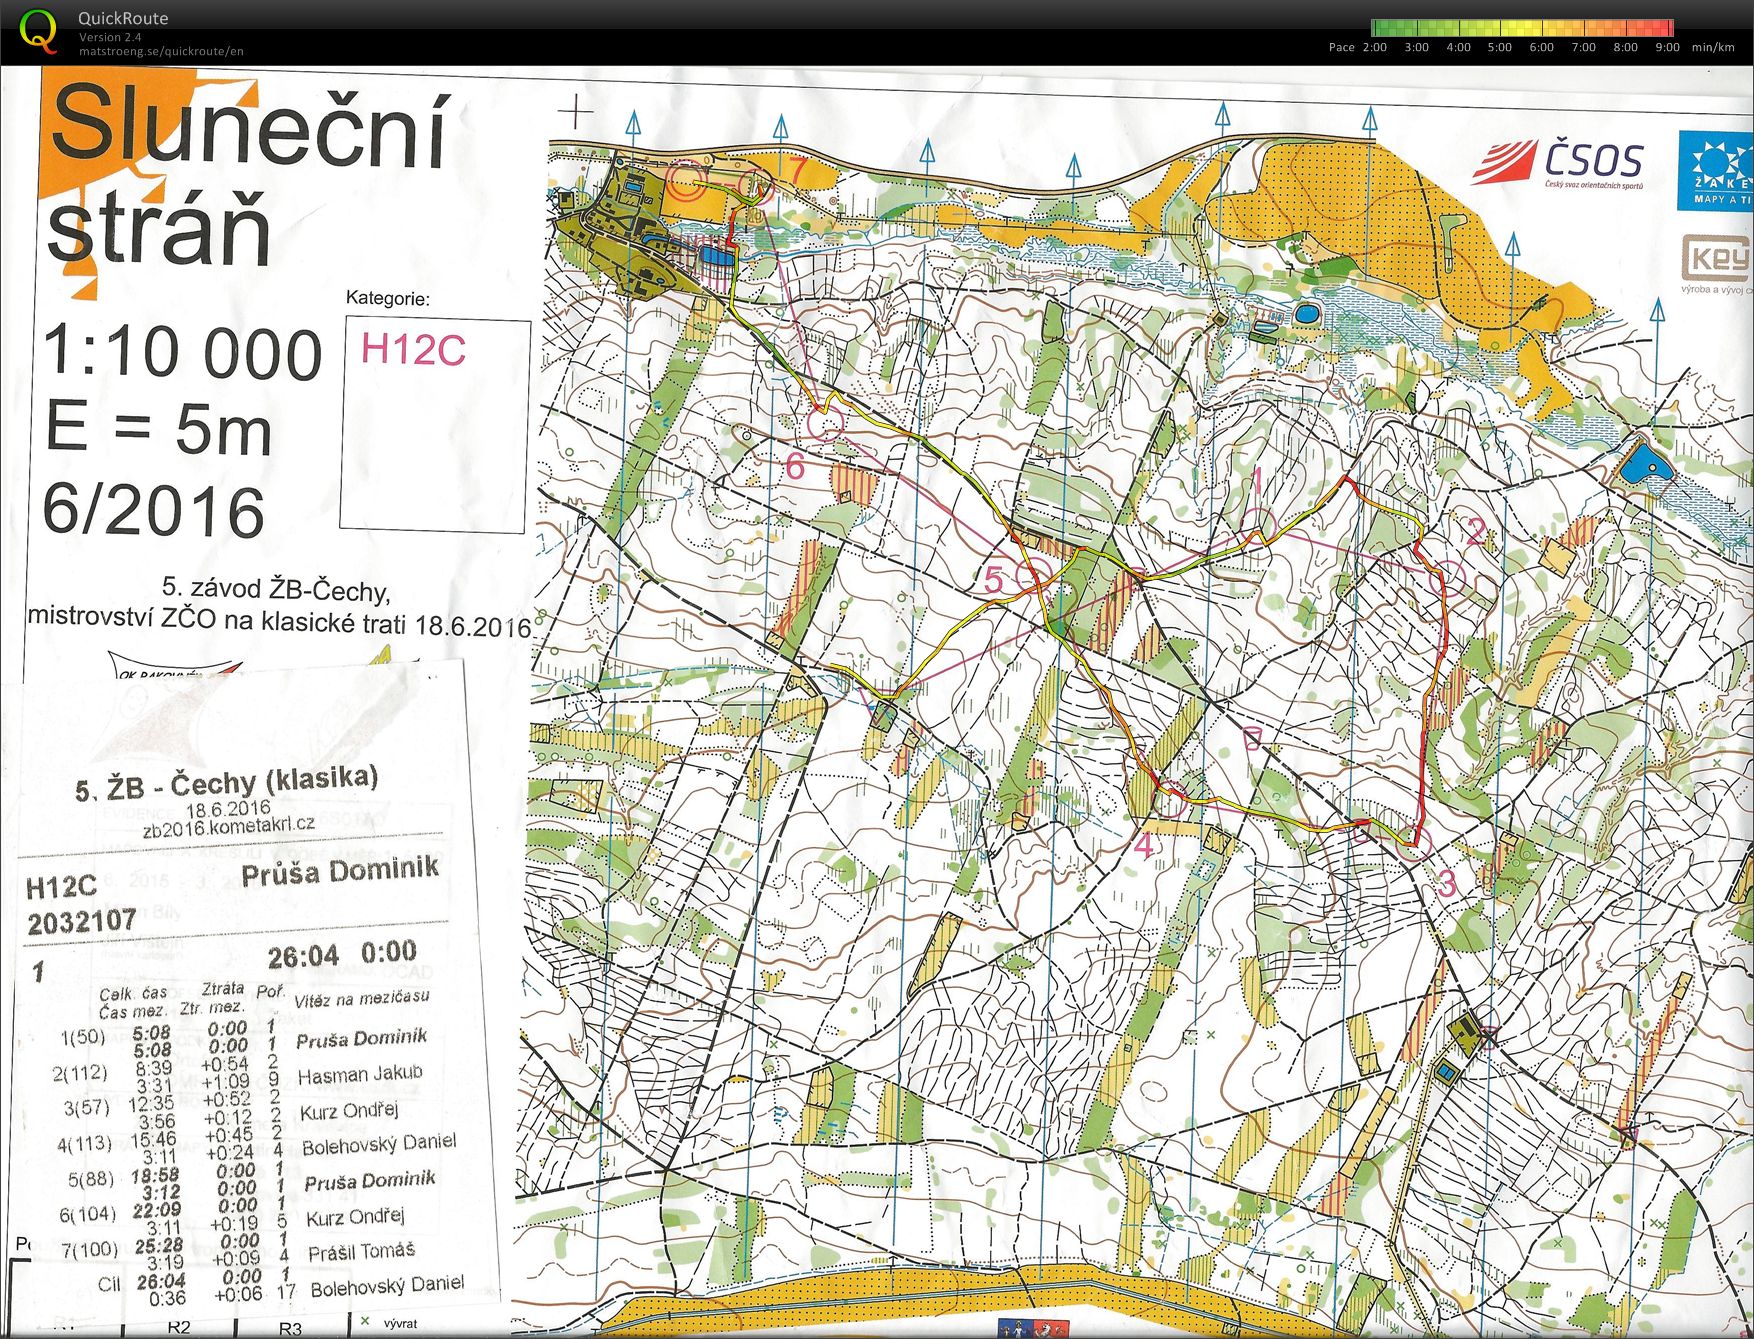The width and height of the screenshot is (1754, 1339).
Task: Click the finish double circle near control 7
Action: point(685,181)
